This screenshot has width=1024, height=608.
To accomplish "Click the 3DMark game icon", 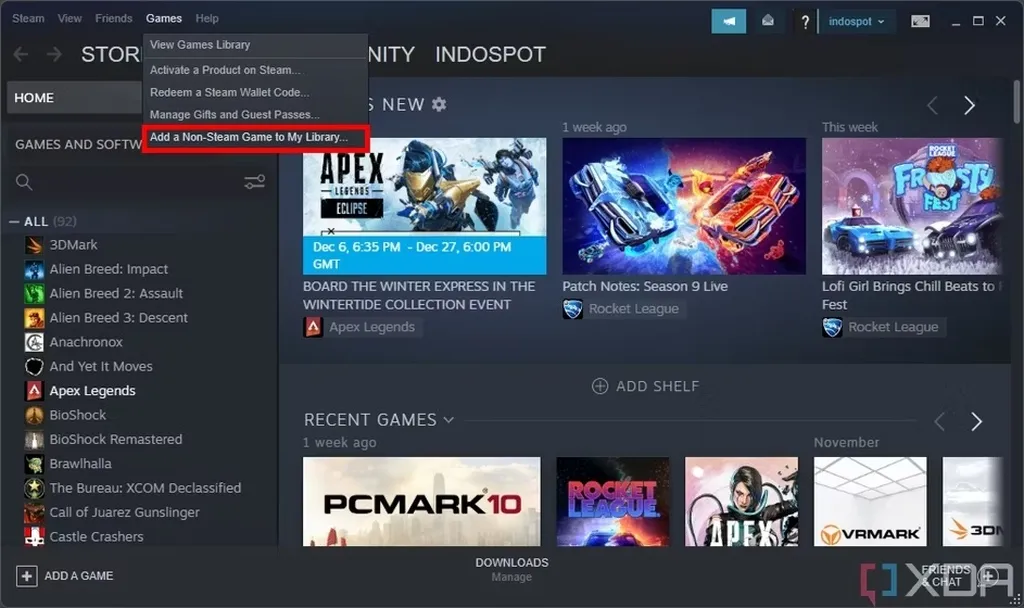I will coord(34,245).
